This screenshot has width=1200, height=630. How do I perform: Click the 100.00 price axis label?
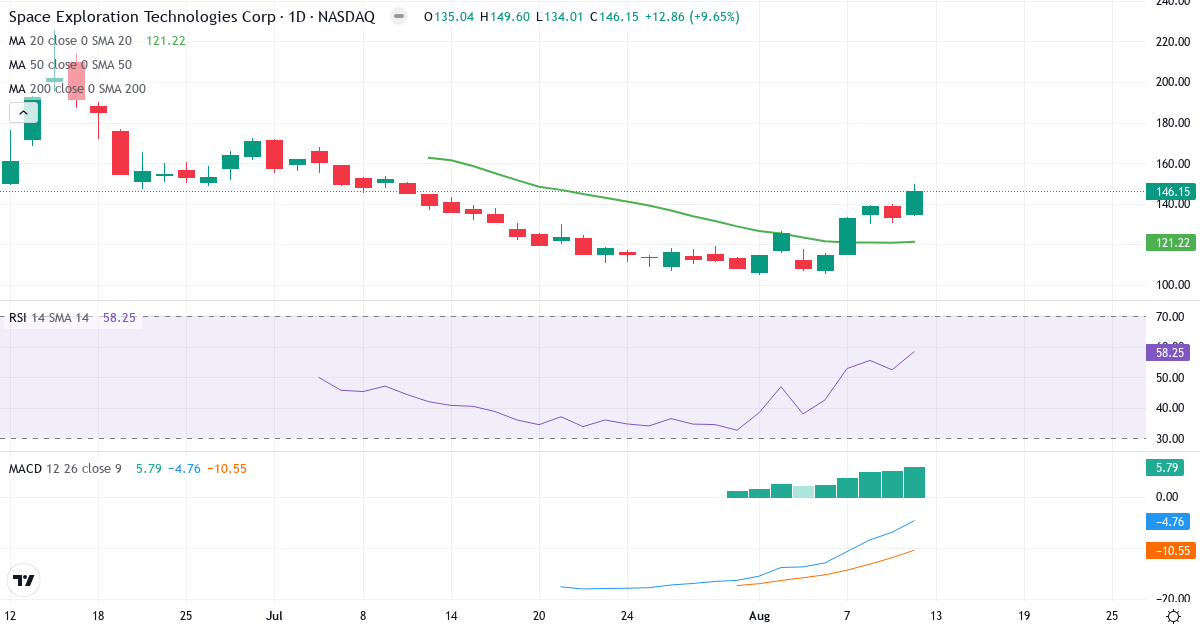pos(1172,285)
